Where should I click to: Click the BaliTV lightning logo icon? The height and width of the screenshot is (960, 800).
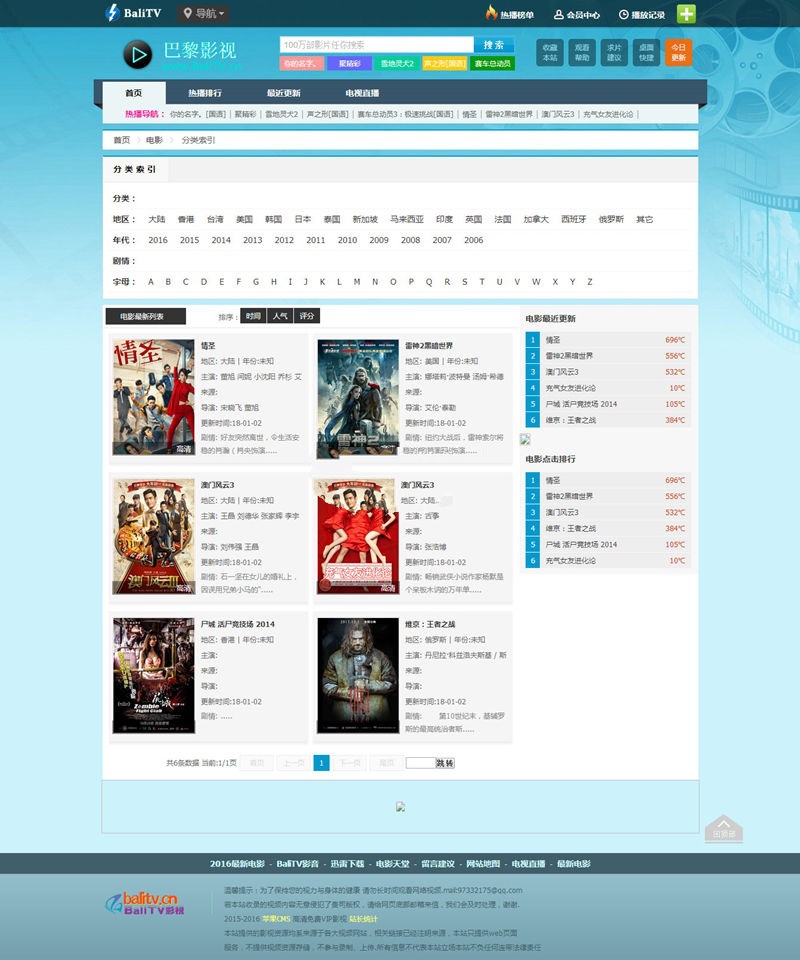pos(113,13)
